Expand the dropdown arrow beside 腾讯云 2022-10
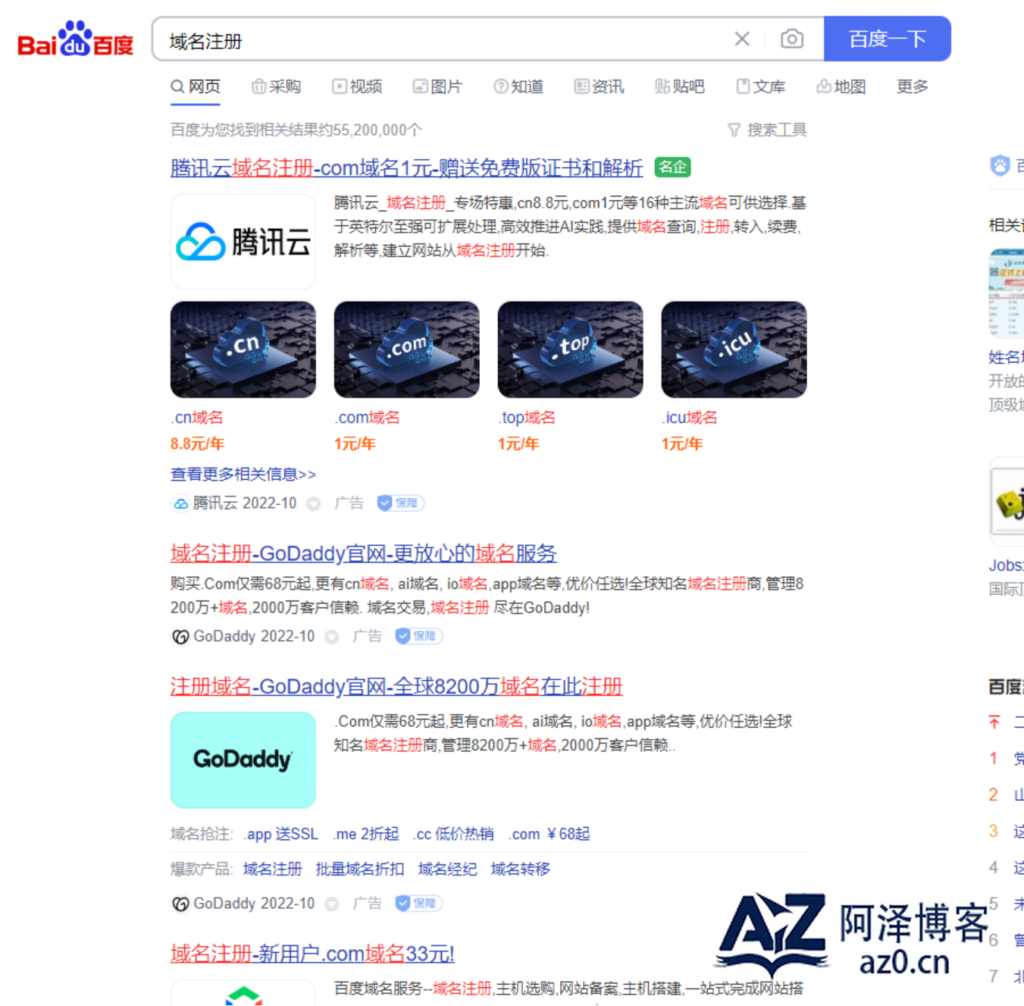The image size is (1024, 1006). point(314,504)
